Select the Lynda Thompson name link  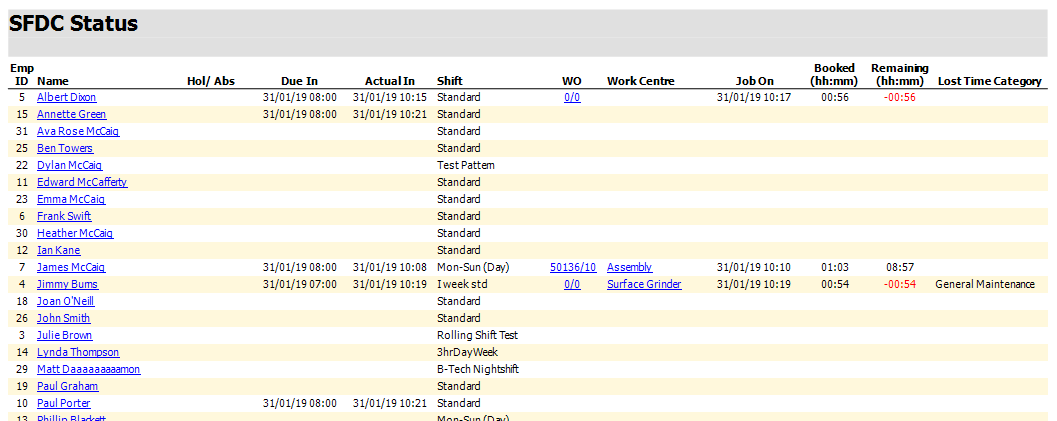(78, 352)
